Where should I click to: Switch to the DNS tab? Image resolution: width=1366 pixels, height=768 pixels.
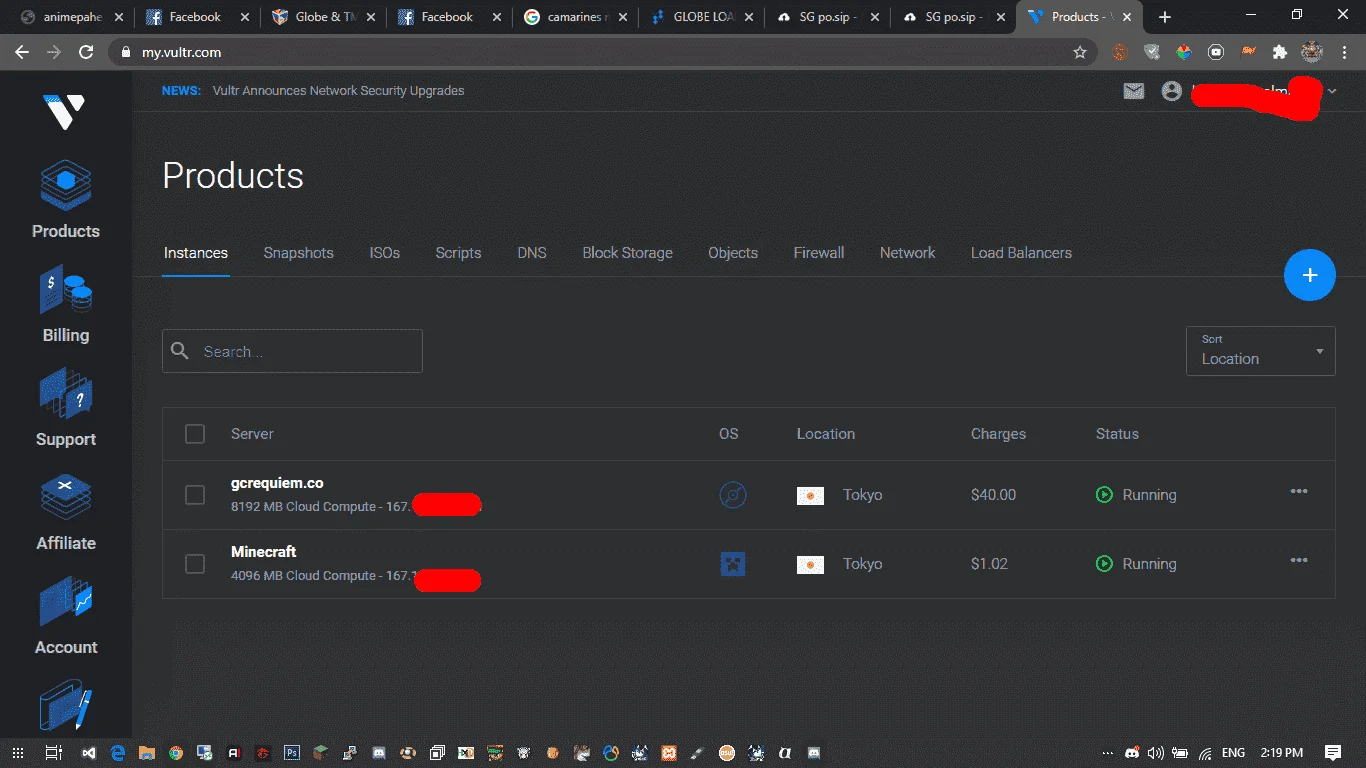point(532,253)
